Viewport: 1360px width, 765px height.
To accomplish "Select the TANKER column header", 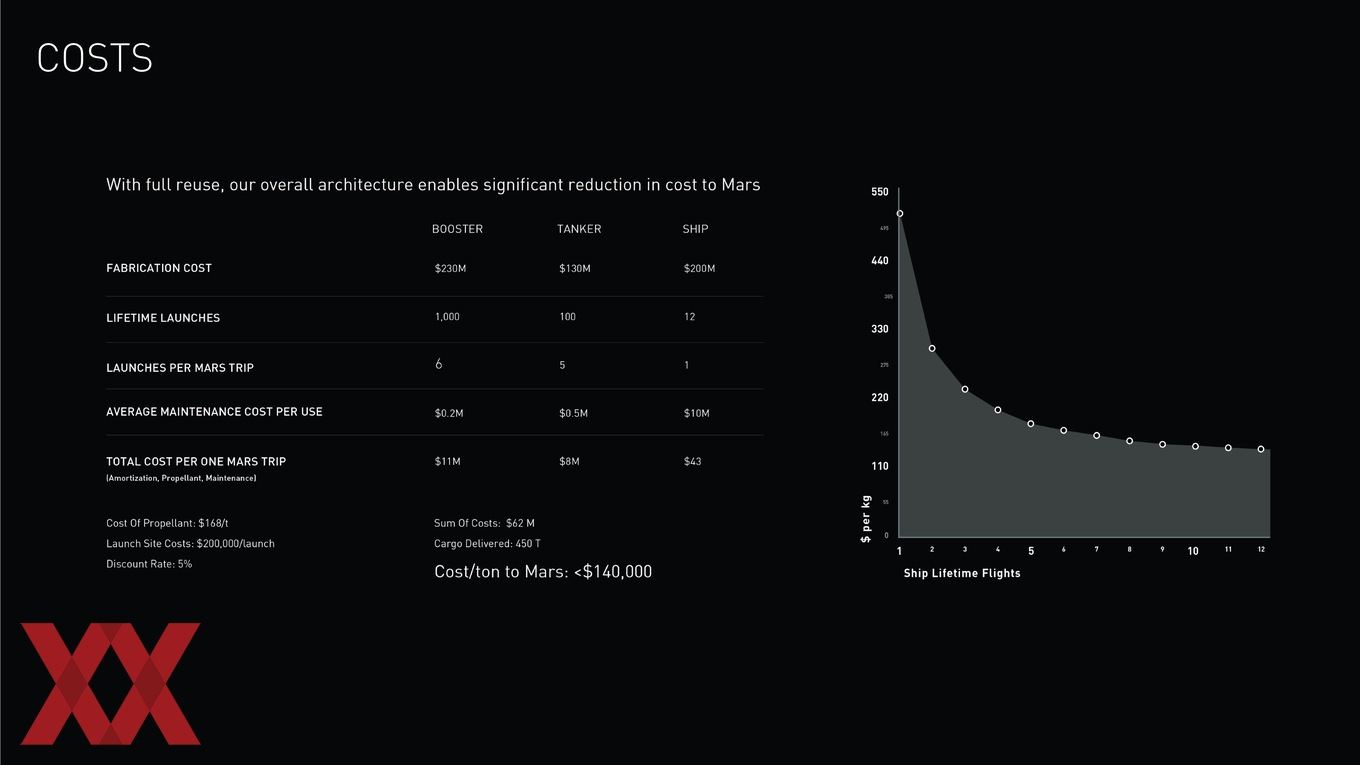I will point(579,229).
